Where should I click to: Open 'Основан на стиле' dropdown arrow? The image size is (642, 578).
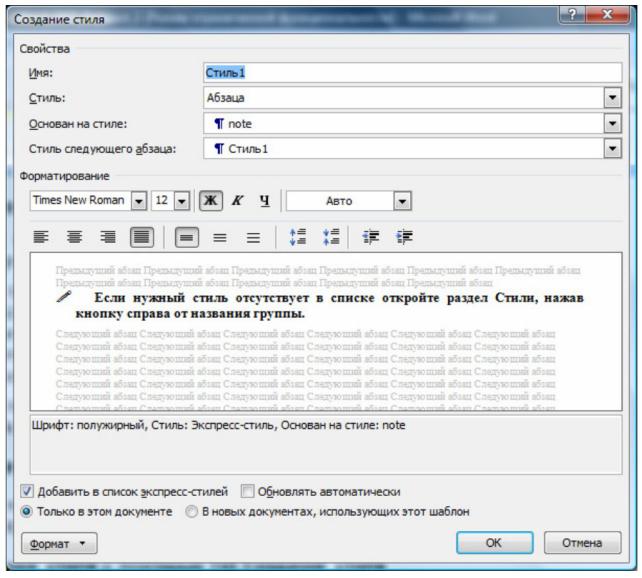(613, 123)
